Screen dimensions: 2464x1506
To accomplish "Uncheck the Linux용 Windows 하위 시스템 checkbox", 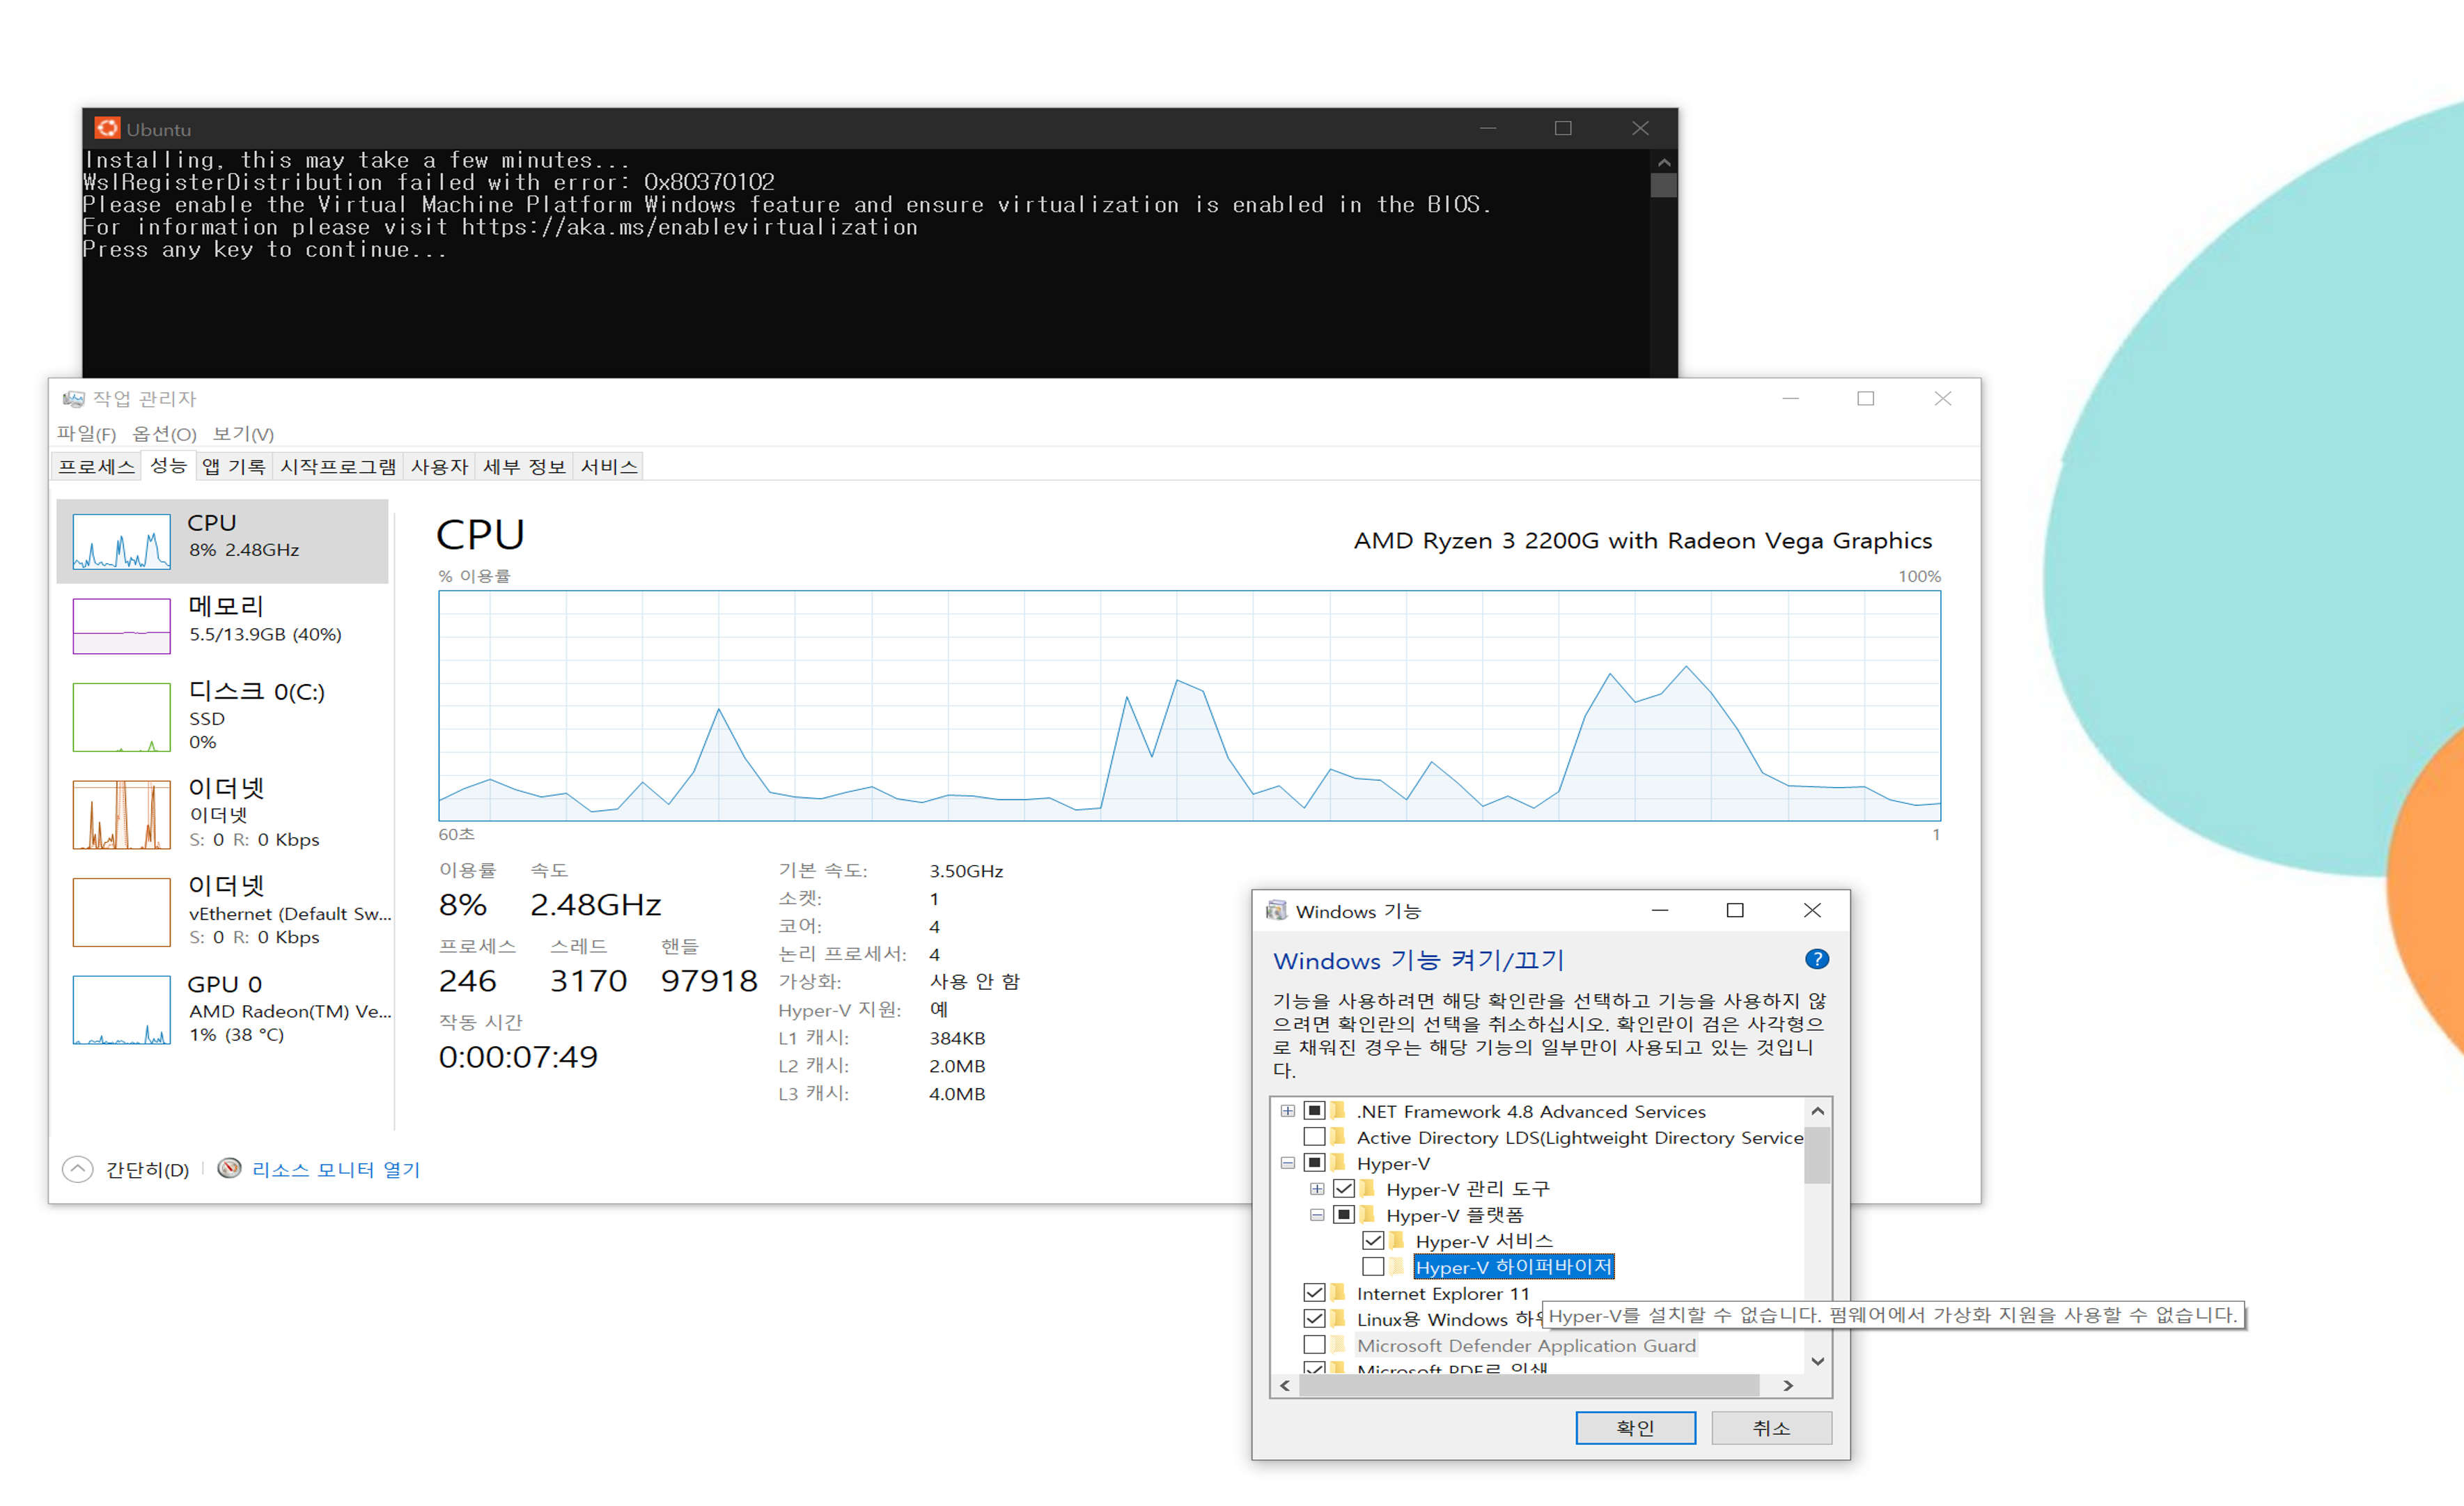I will click(1314, 1318).
